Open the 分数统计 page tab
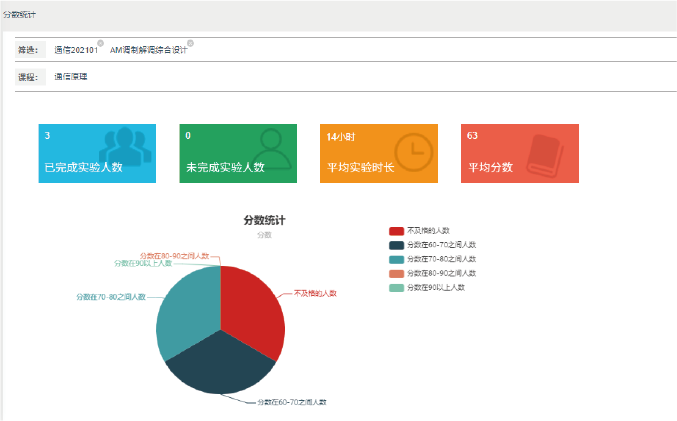Image resolution: width=677 pixels, height=421 pixels. pyautogui.click(x=20, y=15)
